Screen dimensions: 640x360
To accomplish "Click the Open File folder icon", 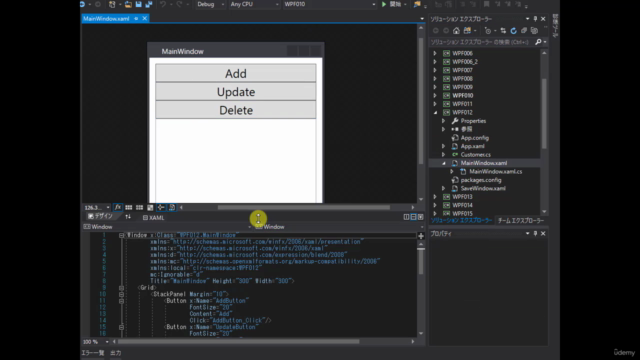I will (128, 4).
